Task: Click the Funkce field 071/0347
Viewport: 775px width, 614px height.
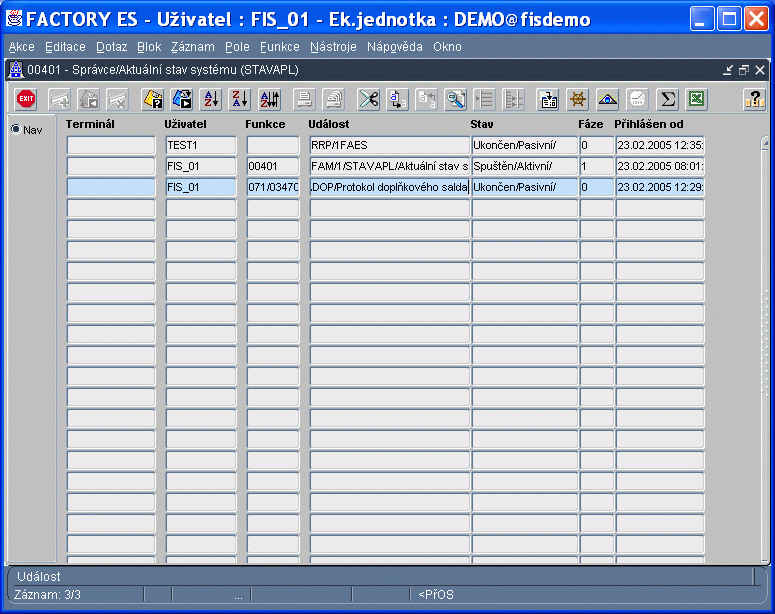Action: pos(273,187)
